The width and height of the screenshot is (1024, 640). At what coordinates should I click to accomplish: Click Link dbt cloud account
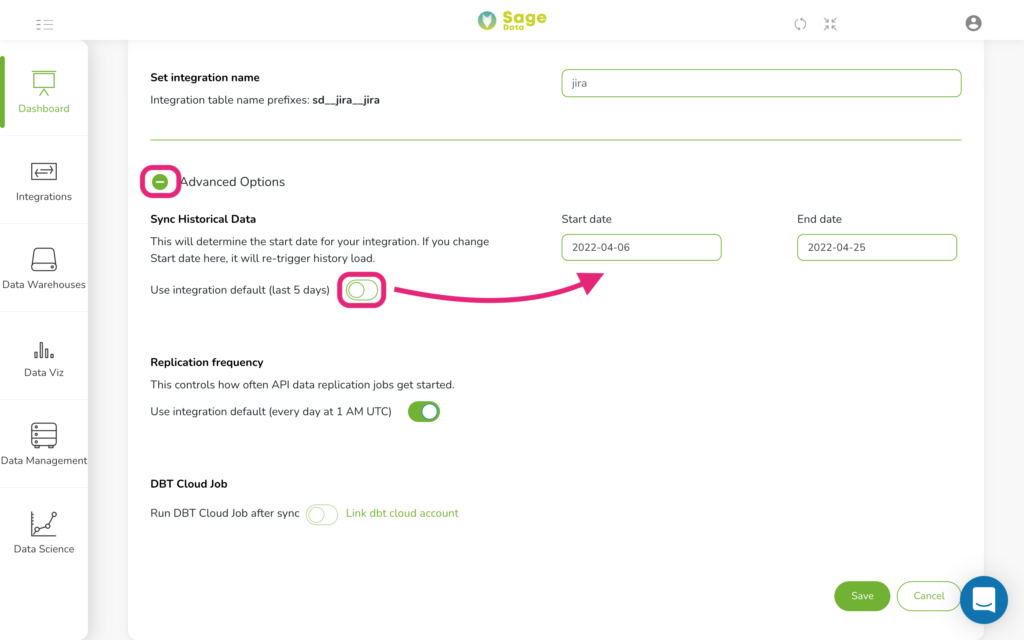[402, 513]
